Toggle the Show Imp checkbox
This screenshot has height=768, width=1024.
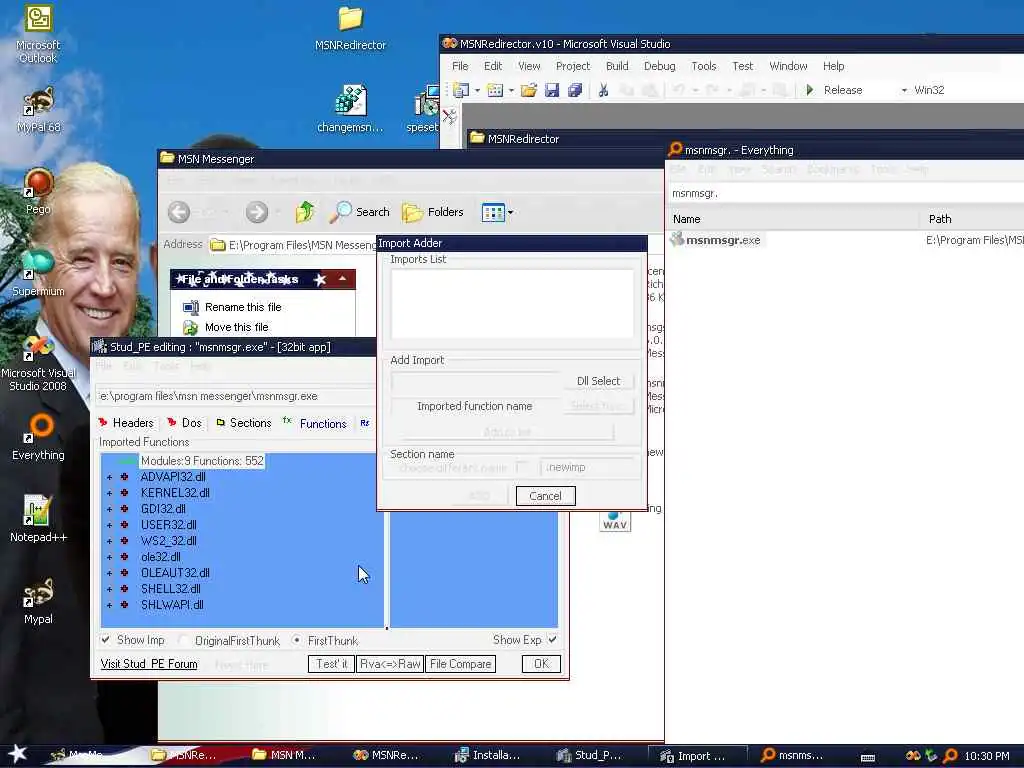point(106,639)
